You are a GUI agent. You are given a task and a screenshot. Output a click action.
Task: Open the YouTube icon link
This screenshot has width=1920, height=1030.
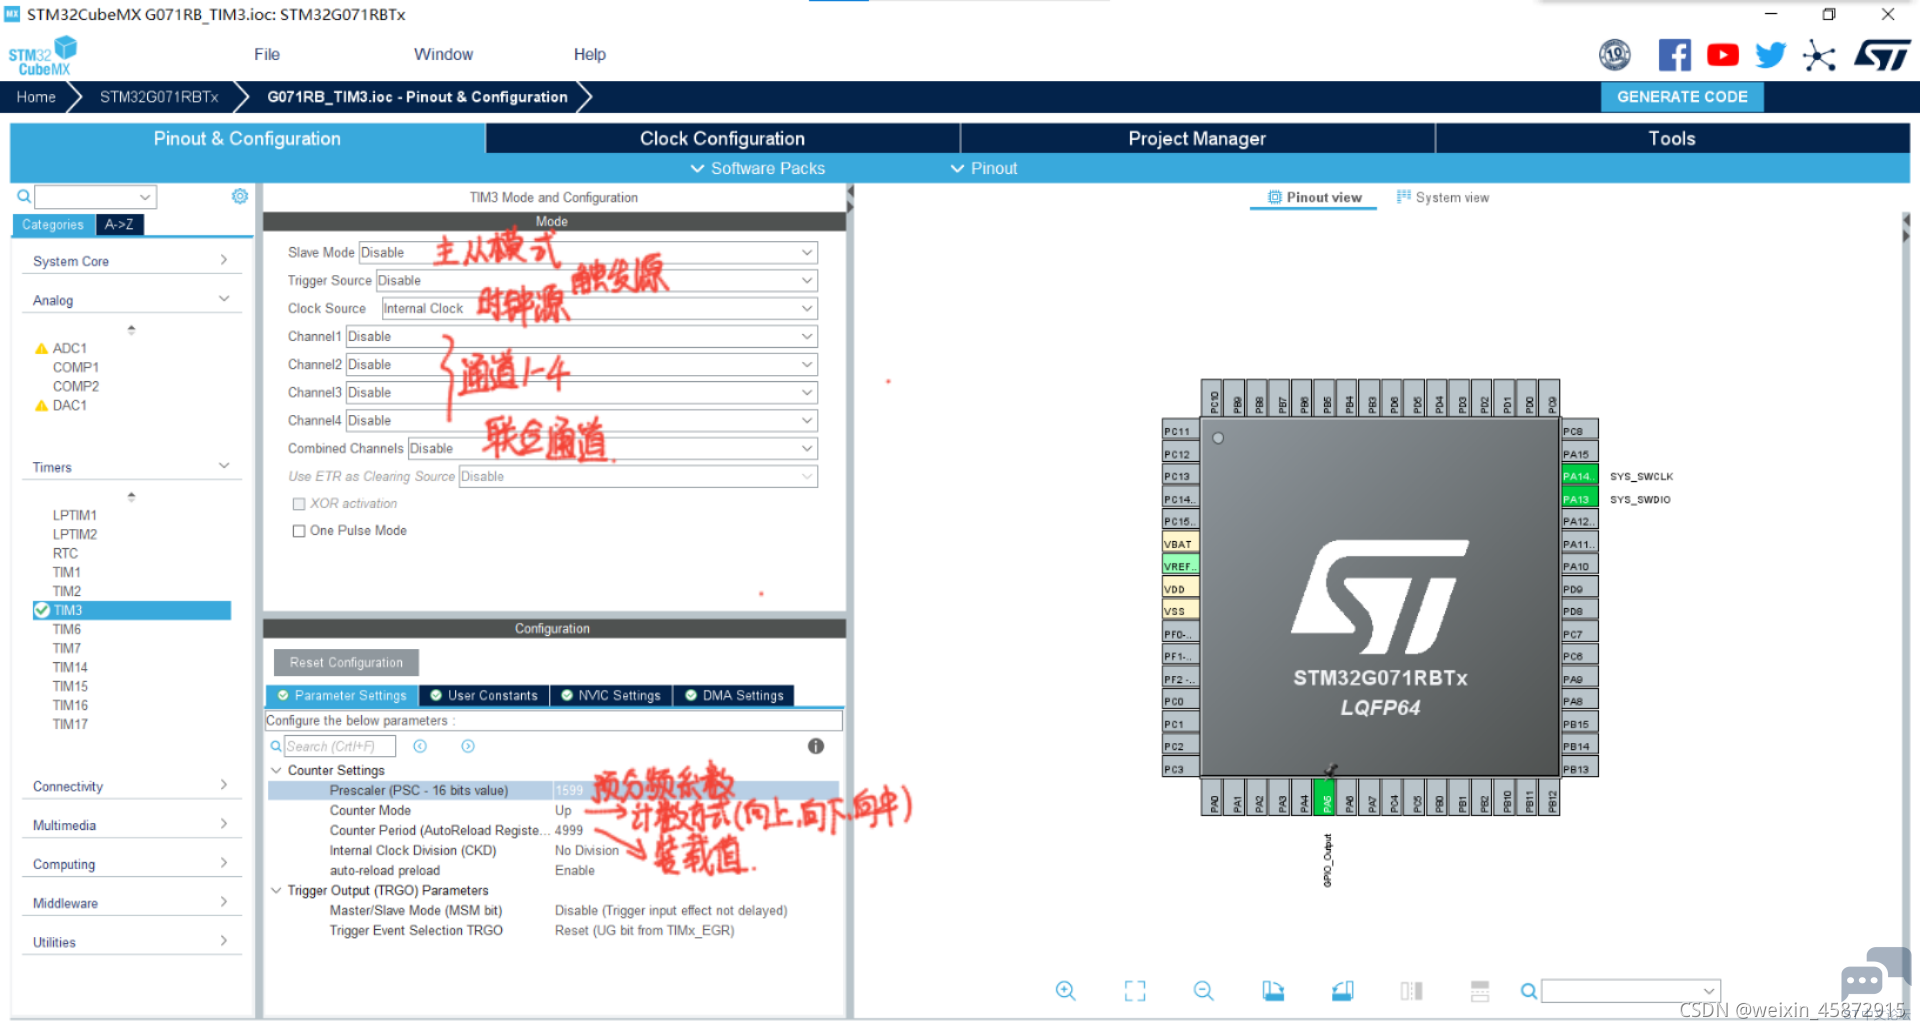pyautogui.click(x=1722, y=55)
